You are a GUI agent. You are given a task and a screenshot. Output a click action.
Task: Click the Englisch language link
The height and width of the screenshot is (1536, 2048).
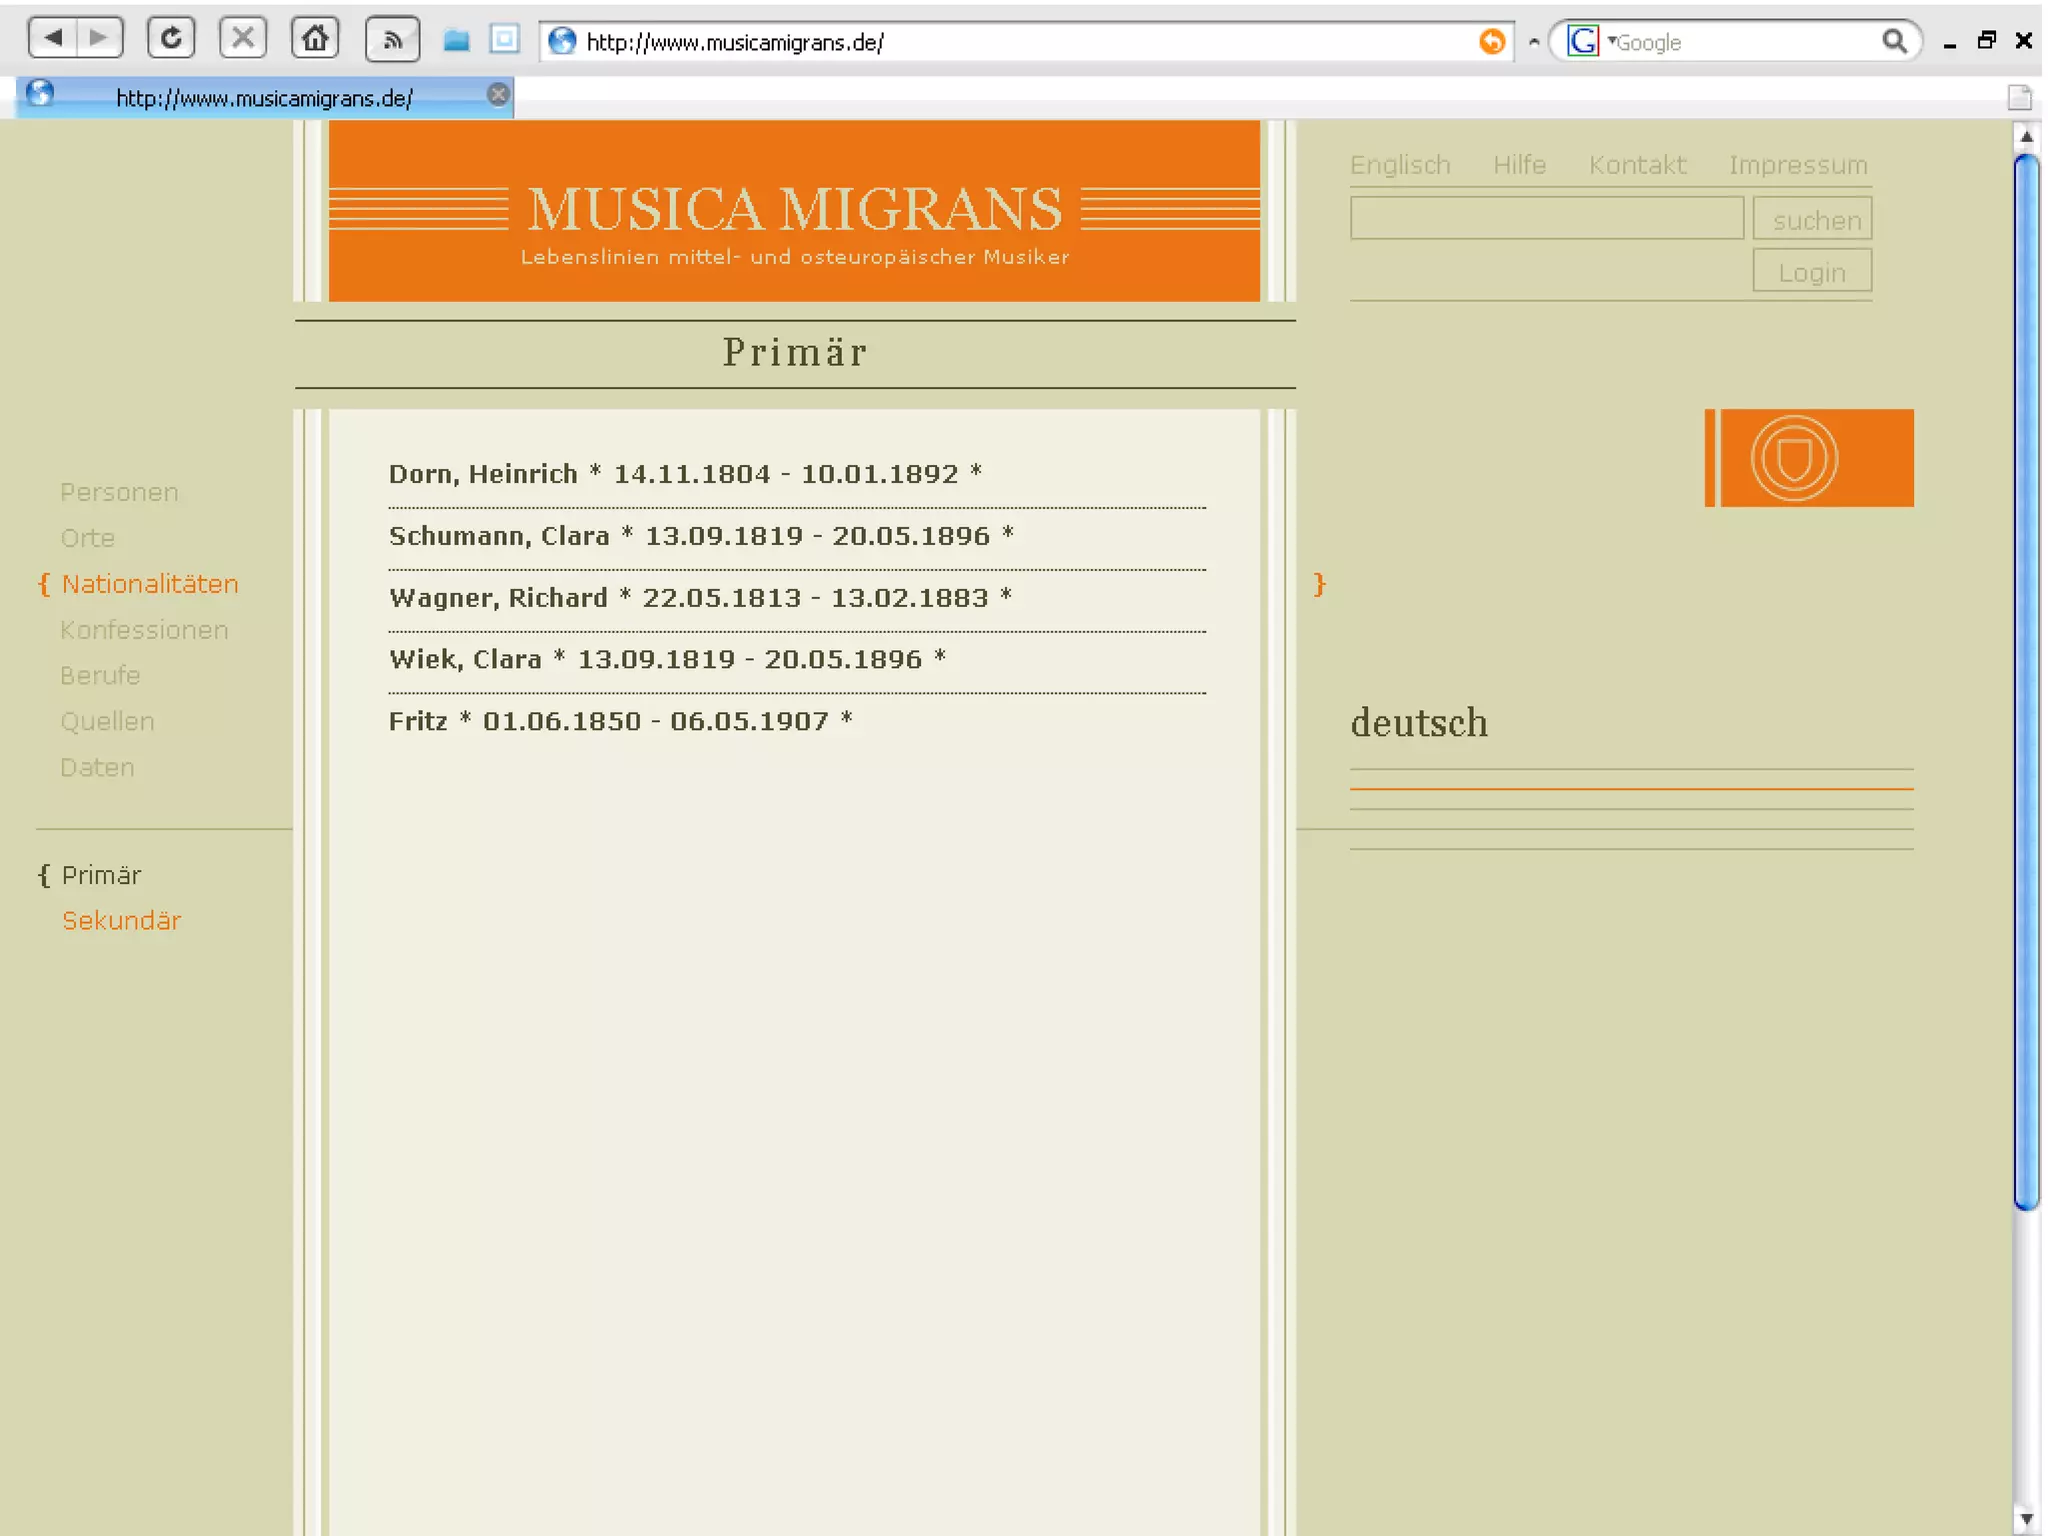1399,165
